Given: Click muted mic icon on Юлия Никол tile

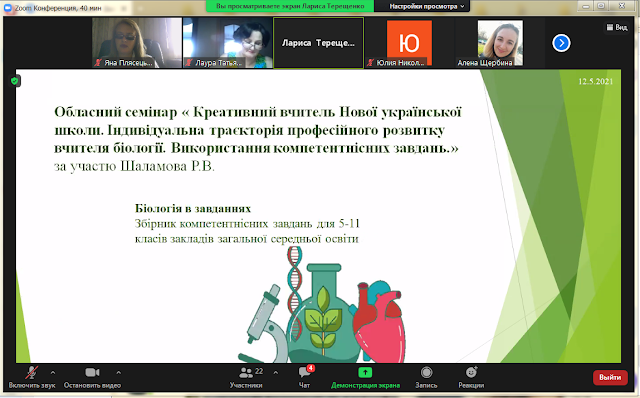Looking at the screenshot, I should point(370,62).
